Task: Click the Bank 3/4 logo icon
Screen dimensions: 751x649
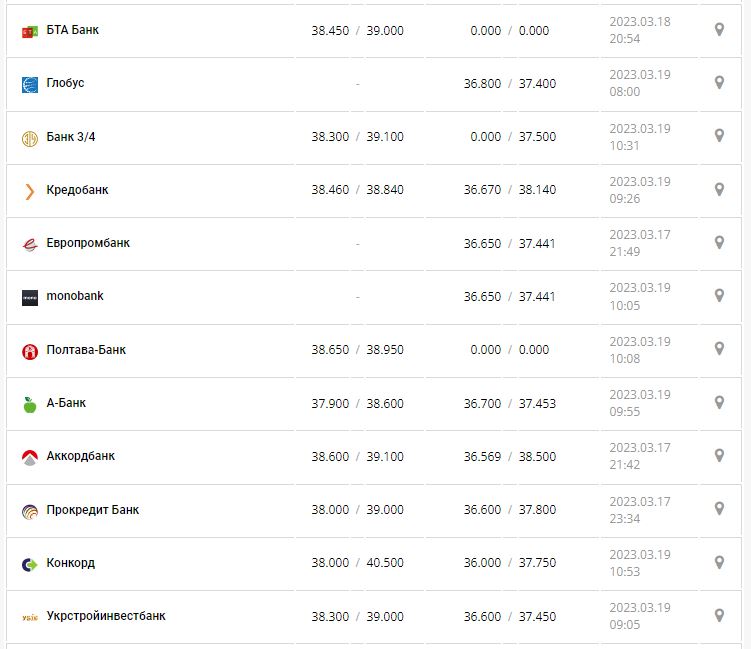Action: [29, 138]
